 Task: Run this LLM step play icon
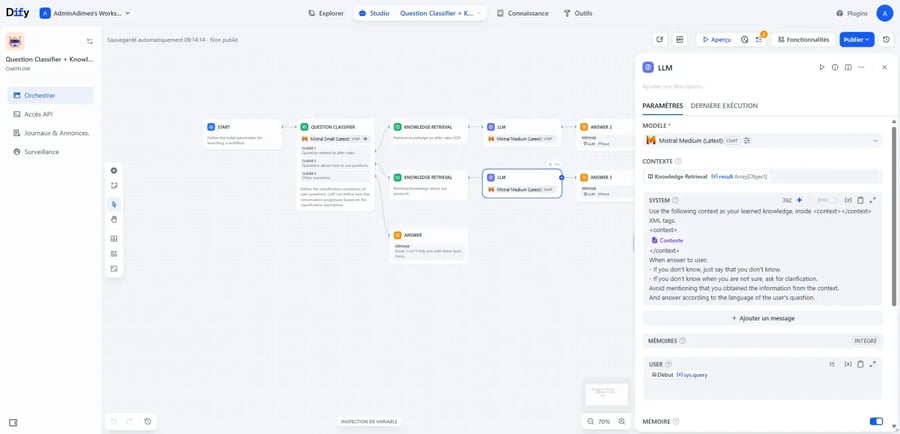(822, 67)
